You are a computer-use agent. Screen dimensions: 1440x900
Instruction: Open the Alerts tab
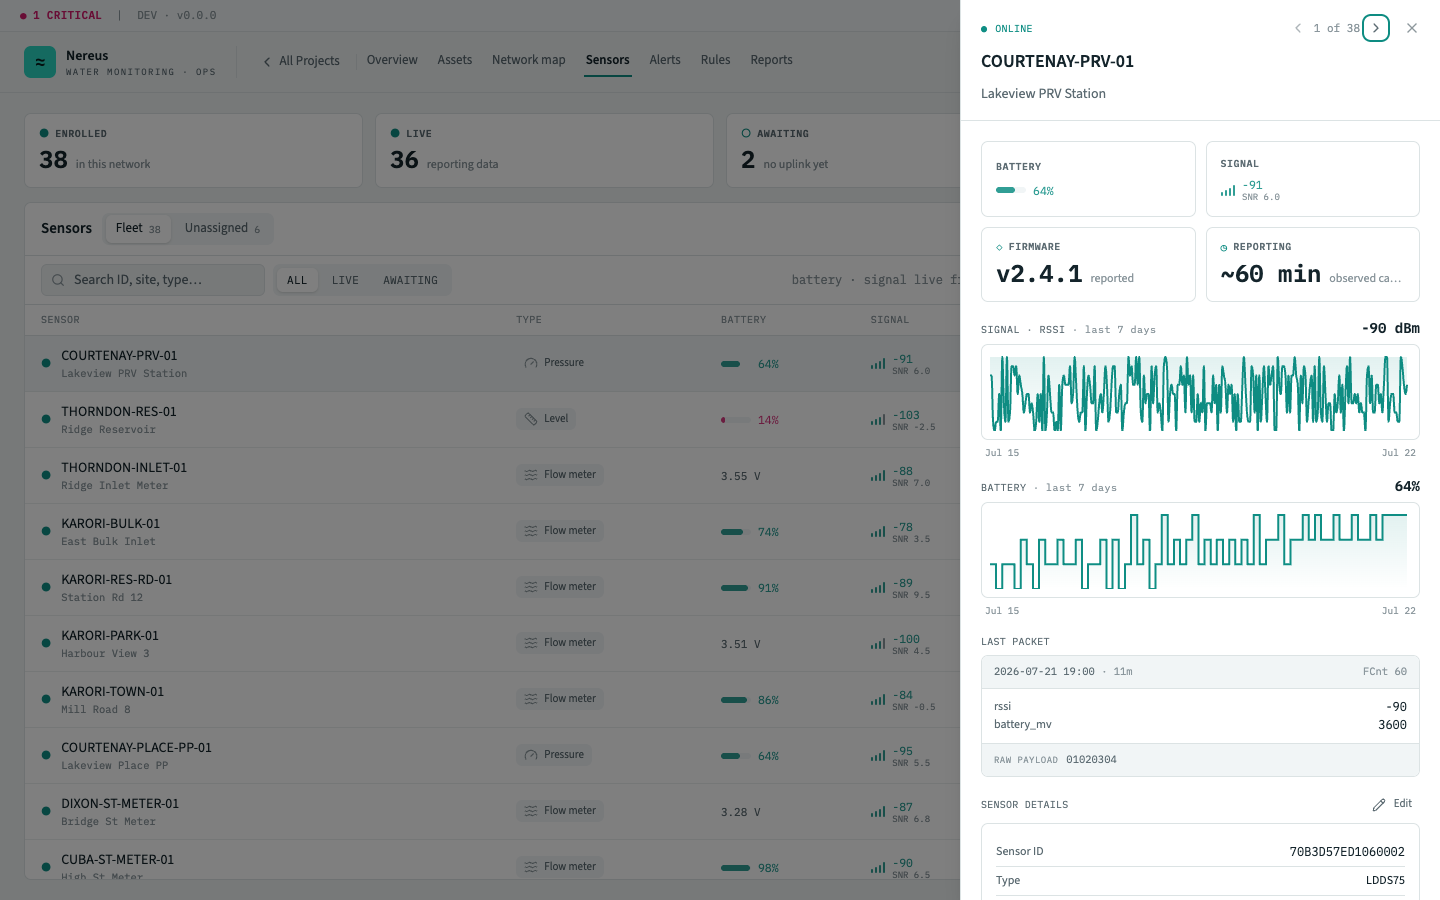pyautogui.click(x=665, y=60)
